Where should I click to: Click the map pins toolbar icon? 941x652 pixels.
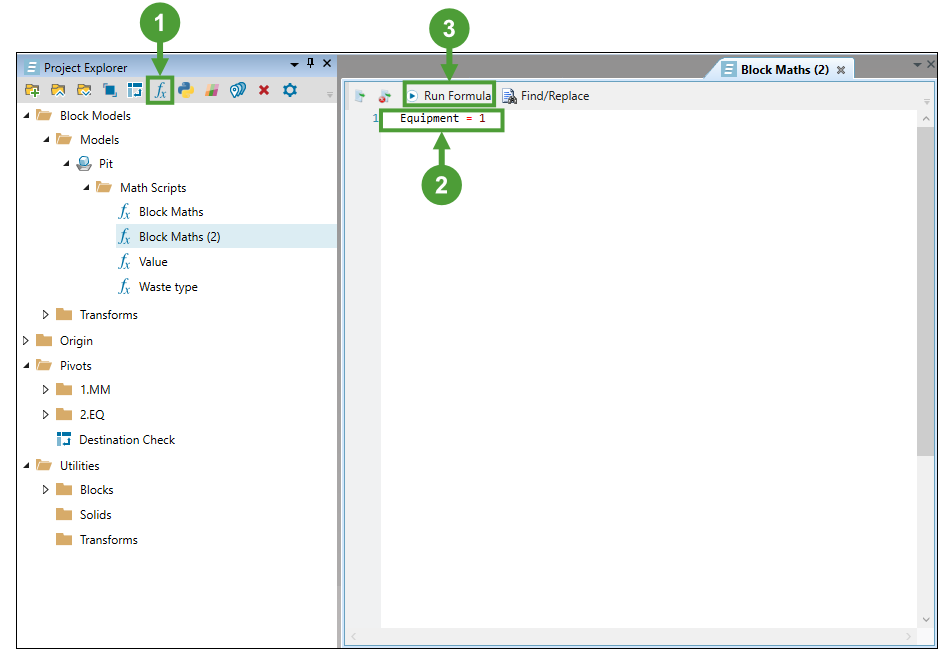[x=238, y=91]
